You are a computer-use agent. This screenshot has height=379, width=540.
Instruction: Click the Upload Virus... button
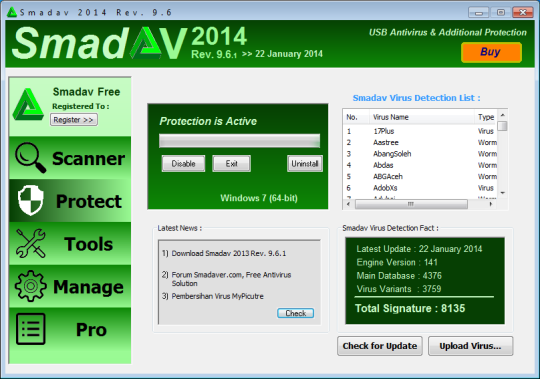[x=470, y=346]
